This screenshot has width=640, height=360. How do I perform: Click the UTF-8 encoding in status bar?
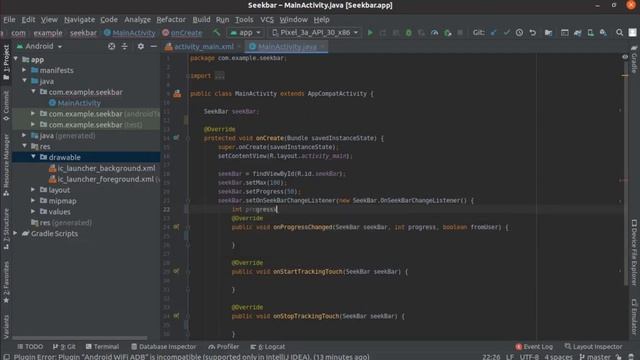(529, 356)
